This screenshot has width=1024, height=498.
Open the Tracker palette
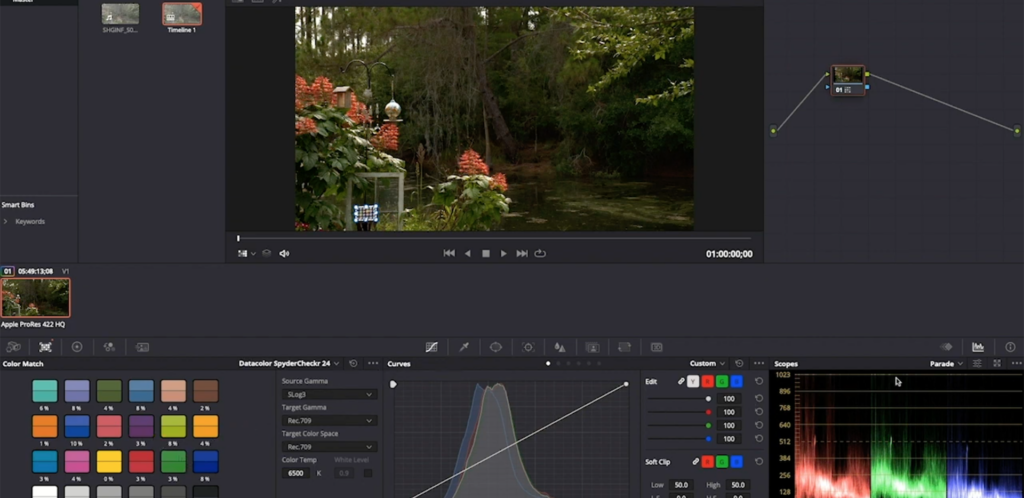pyautogui.click(x=528, y=347)
